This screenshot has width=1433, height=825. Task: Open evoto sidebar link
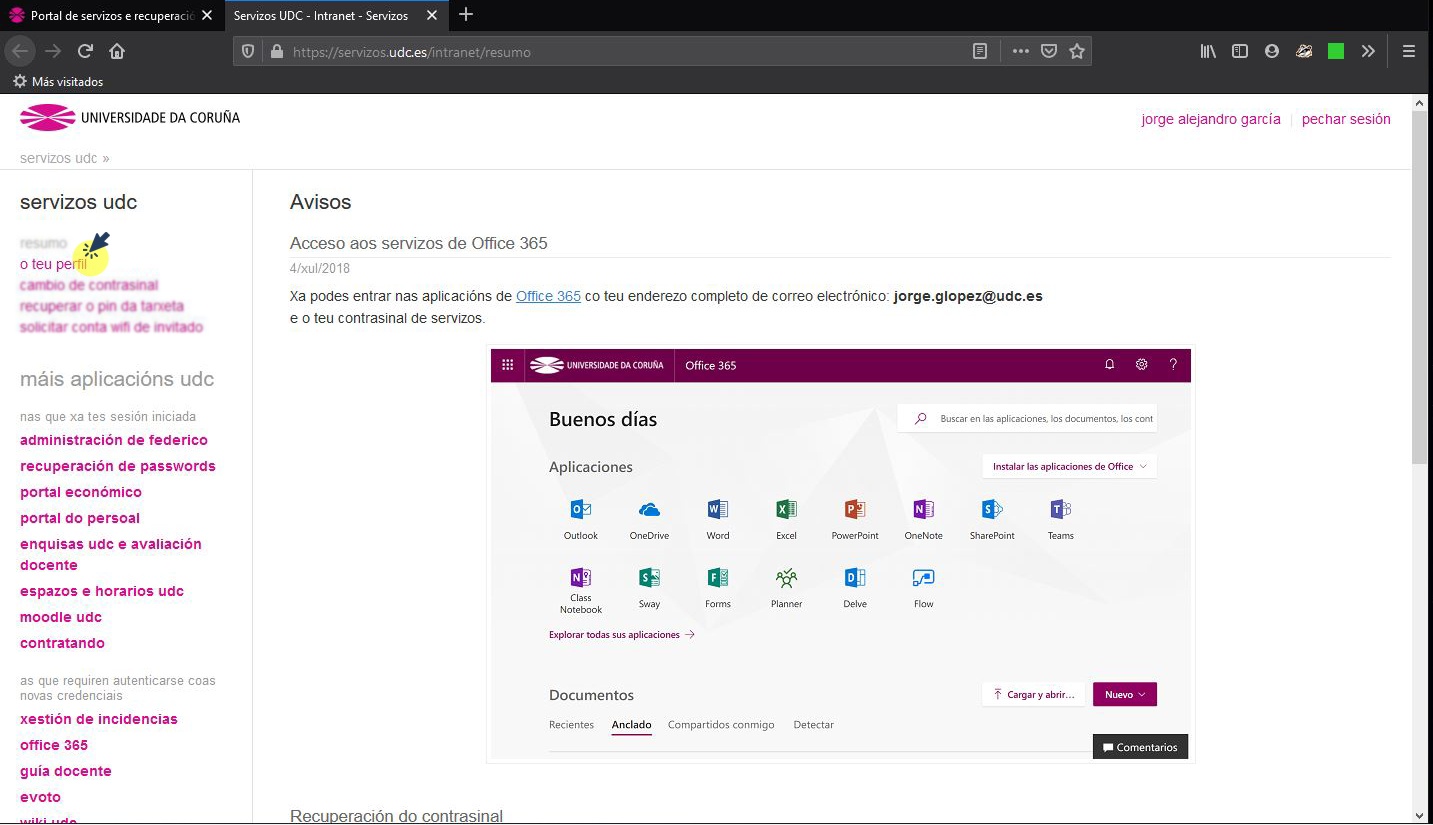pos(40,797)
